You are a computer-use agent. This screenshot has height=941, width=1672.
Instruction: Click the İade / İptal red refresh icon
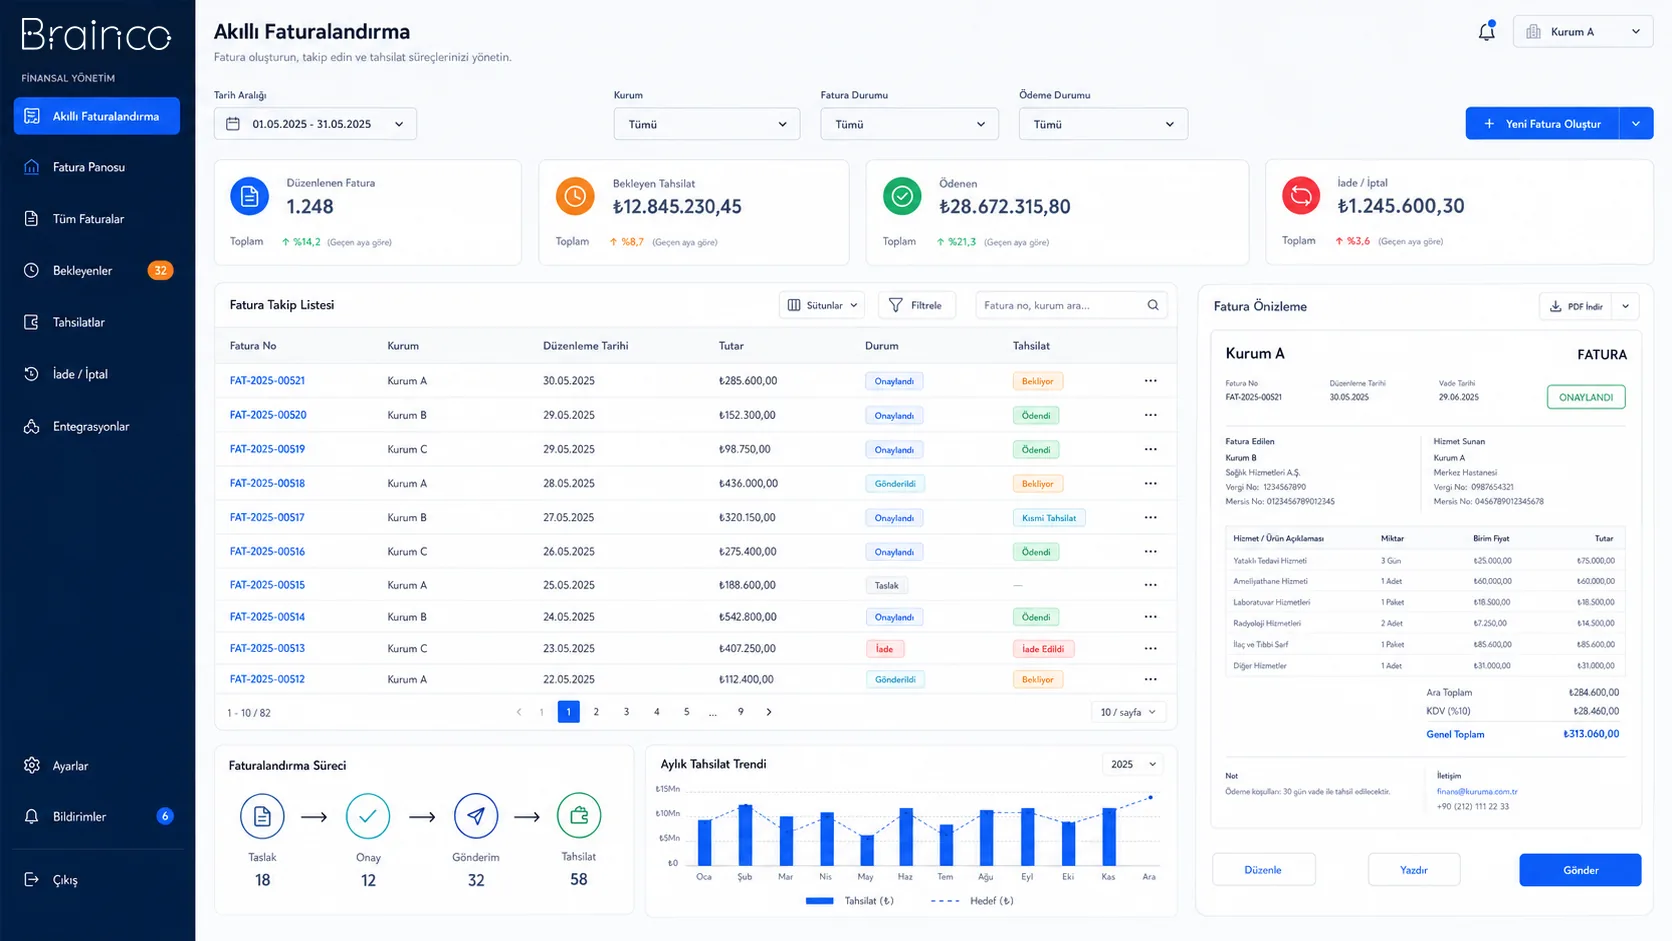click(1301, 196)
